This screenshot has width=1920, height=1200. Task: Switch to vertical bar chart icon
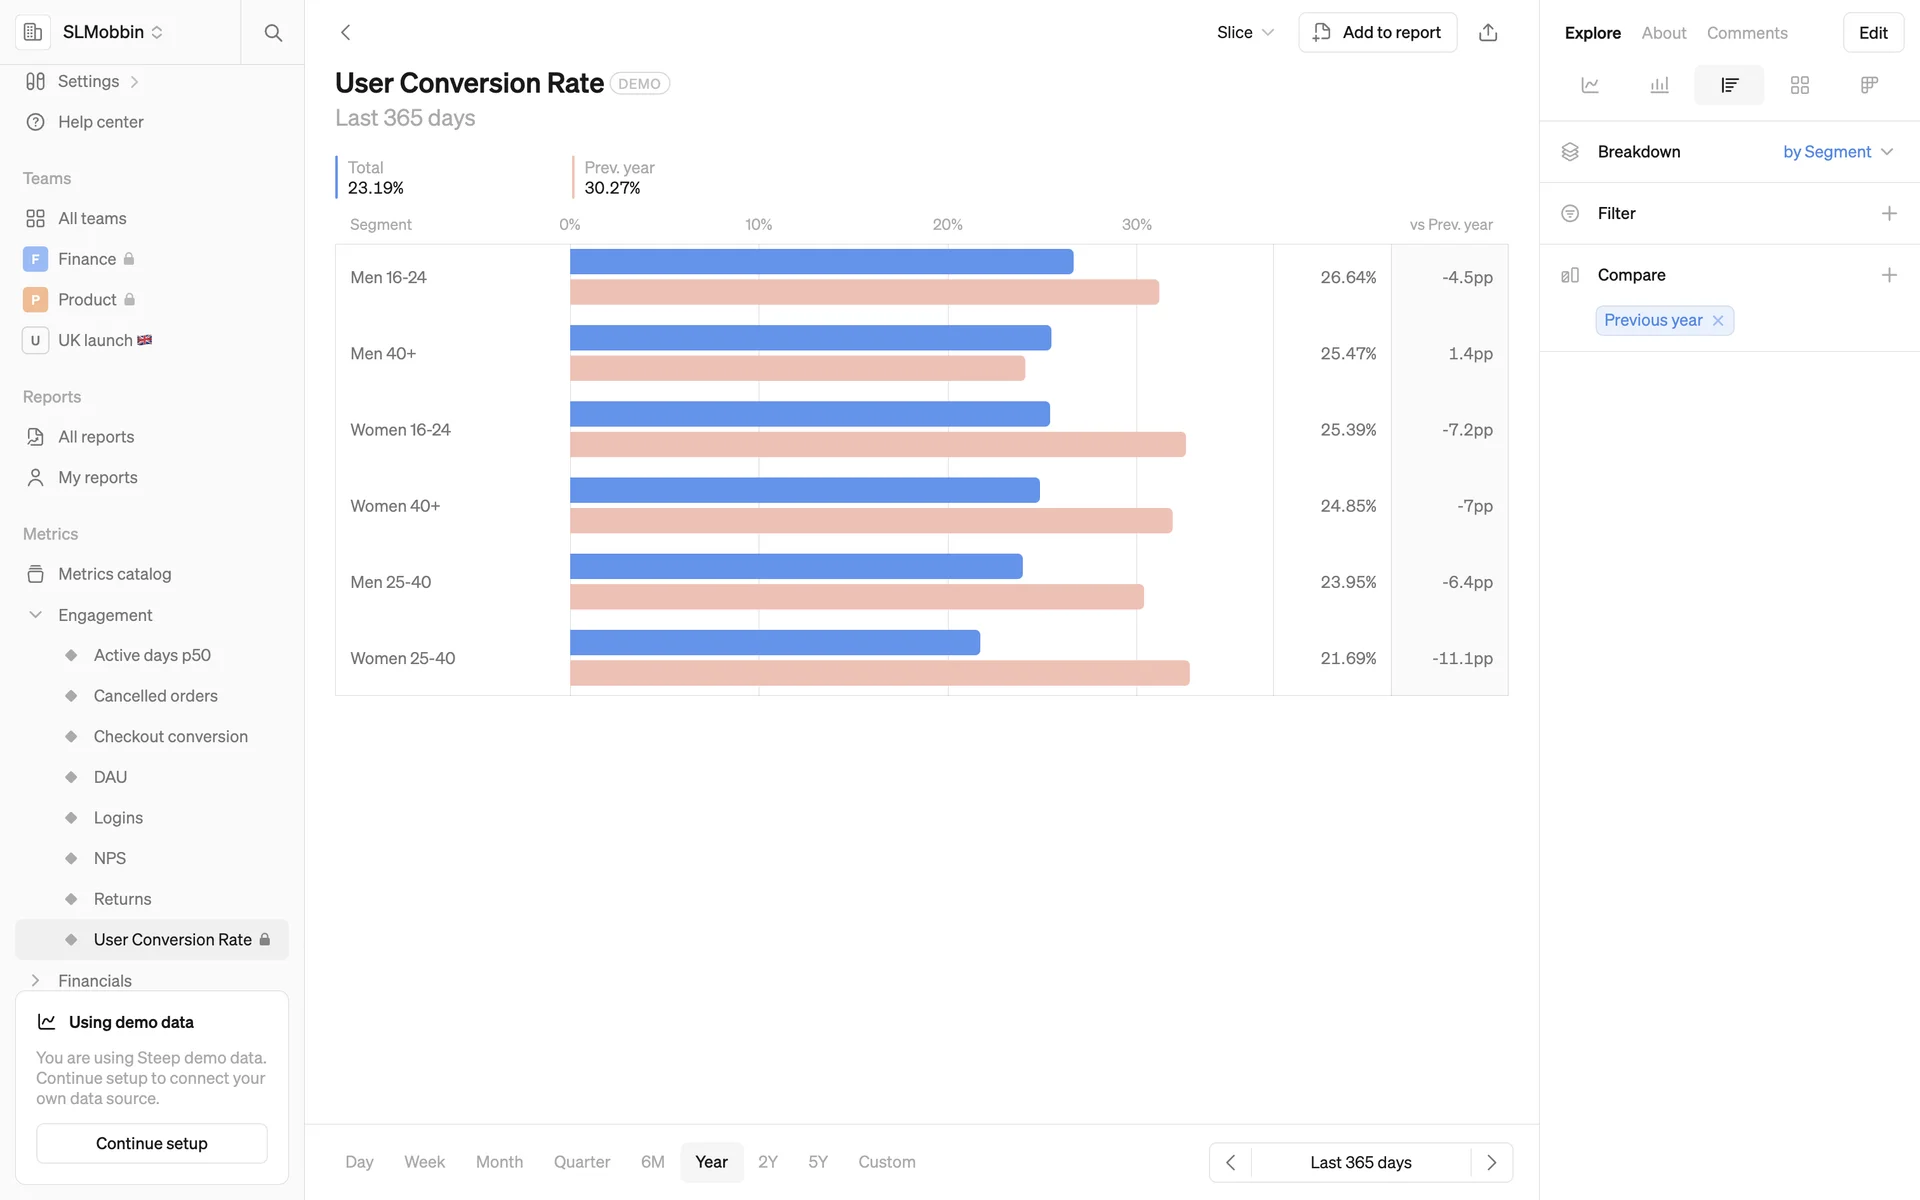pyautogui.click(x=1659, y=85)
